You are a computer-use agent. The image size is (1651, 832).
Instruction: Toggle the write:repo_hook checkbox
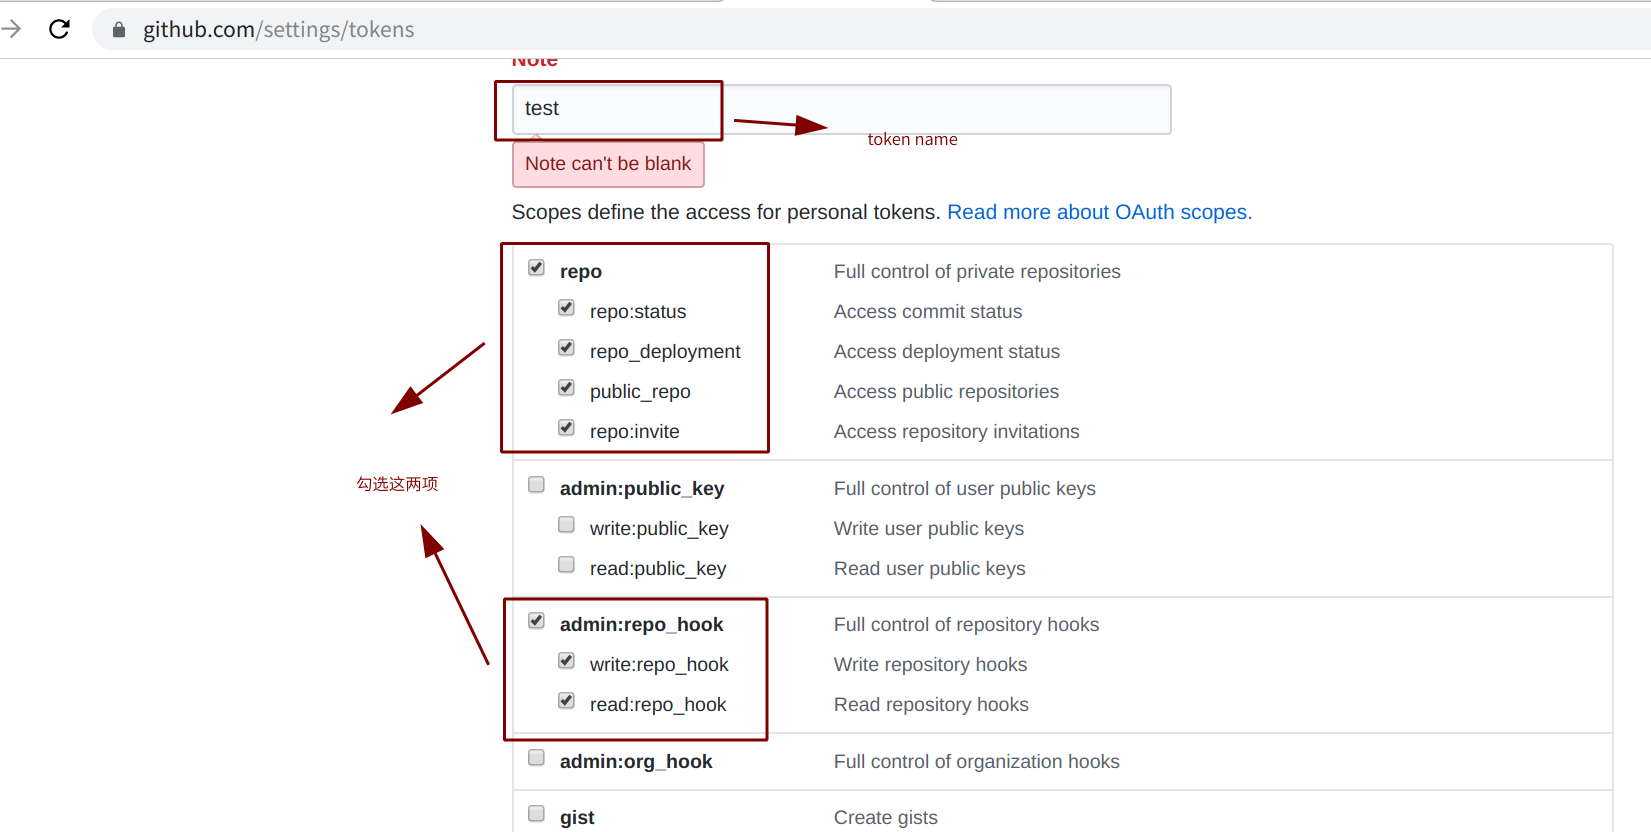567,661
